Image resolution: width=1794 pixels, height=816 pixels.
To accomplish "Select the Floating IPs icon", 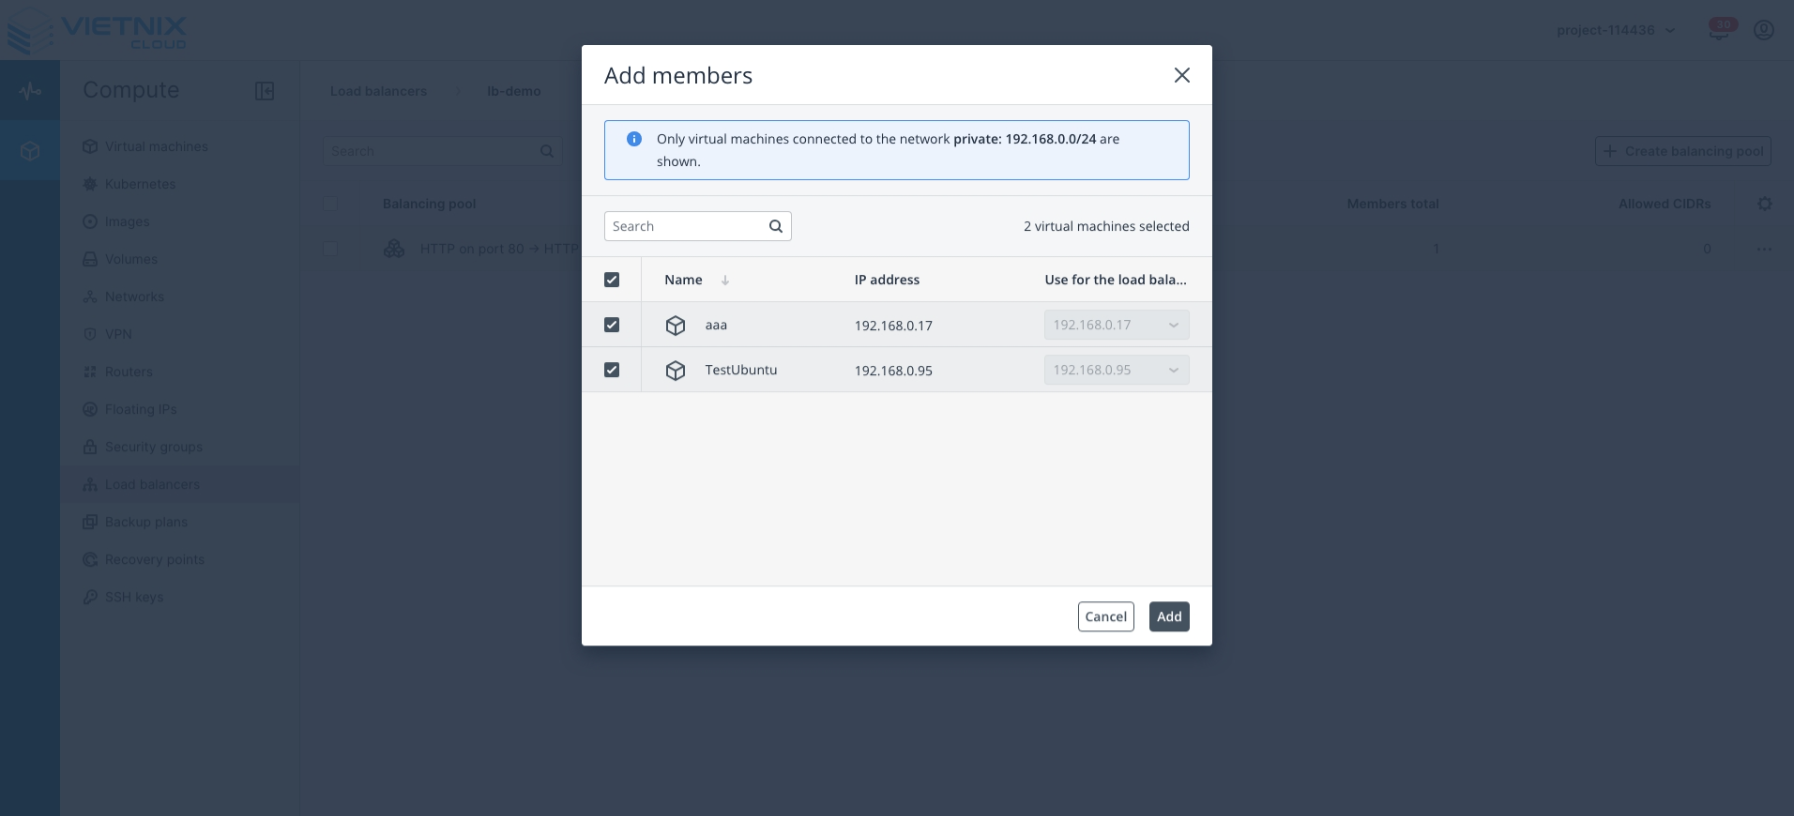I will click(x=91, y=409).
